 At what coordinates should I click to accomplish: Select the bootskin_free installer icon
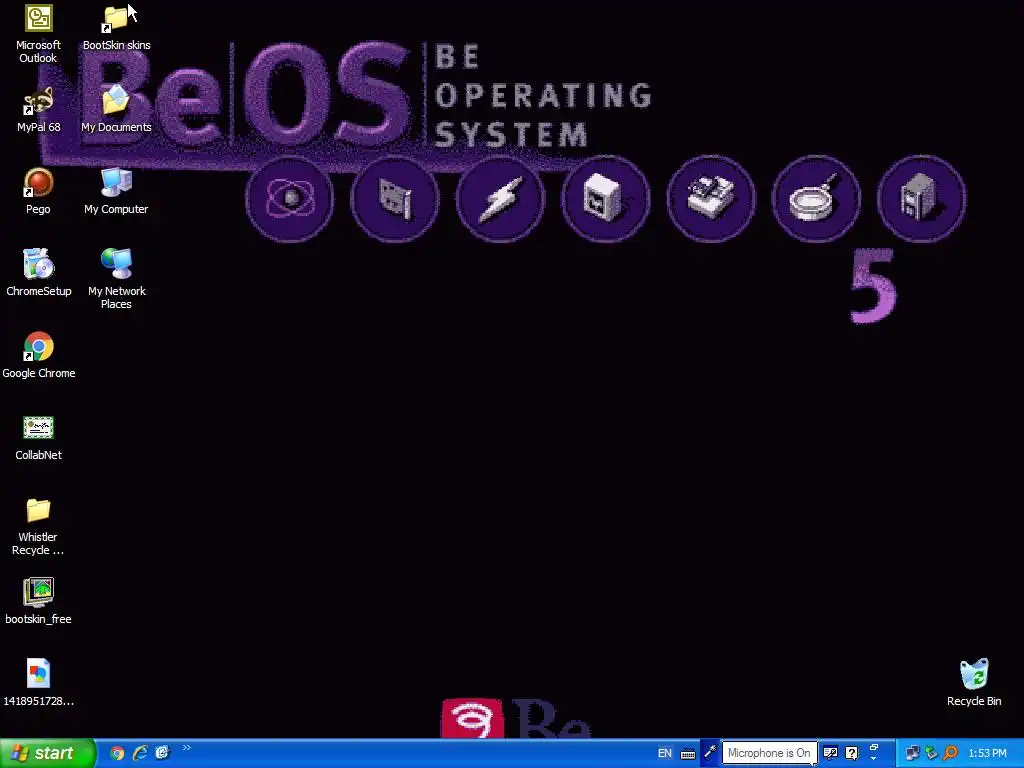(x=39, y=602)
